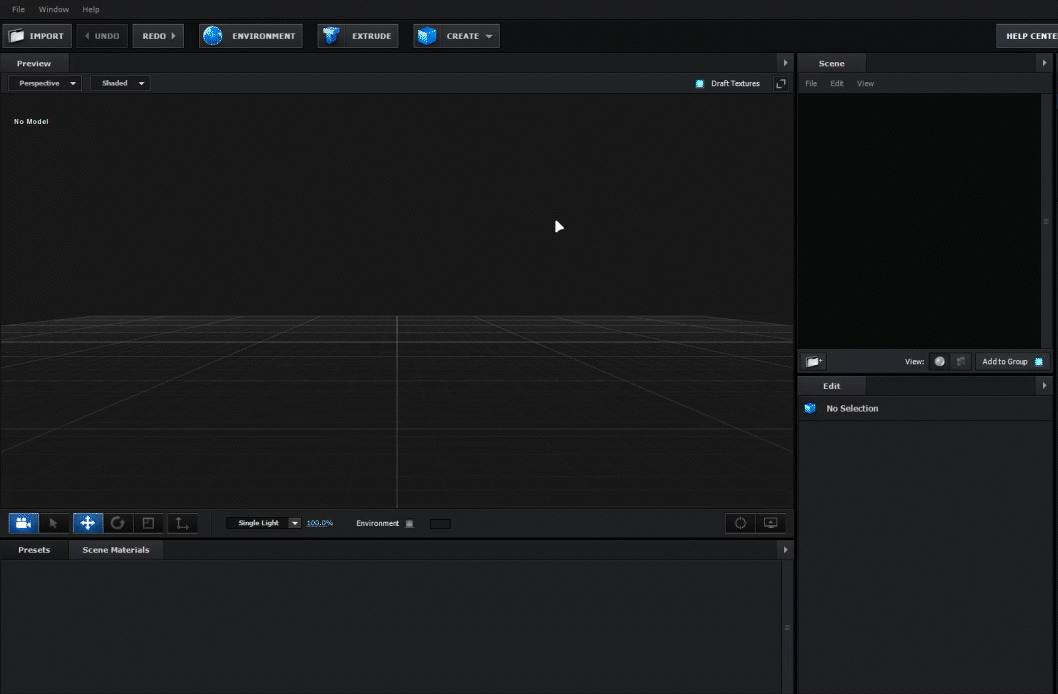Image resolution: width=1058 pixels, height=694 pixels.
Task: Select the Edit panel tab
Action: pyautogui.click(x=831, y=386)
